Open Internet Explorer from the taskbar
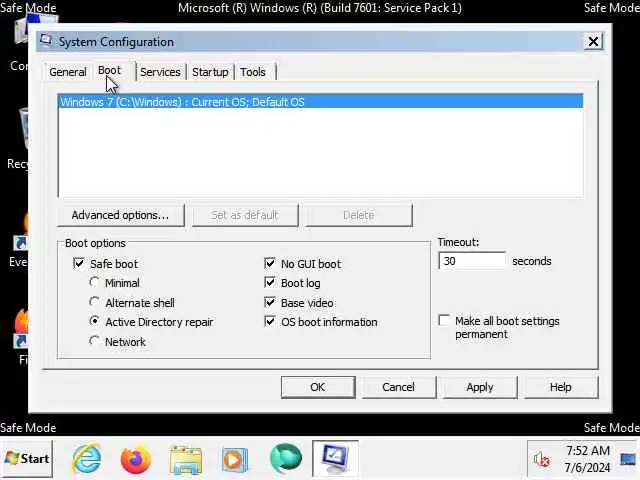The width and height of the screenshot is (640, 480). tap(87, 458)
